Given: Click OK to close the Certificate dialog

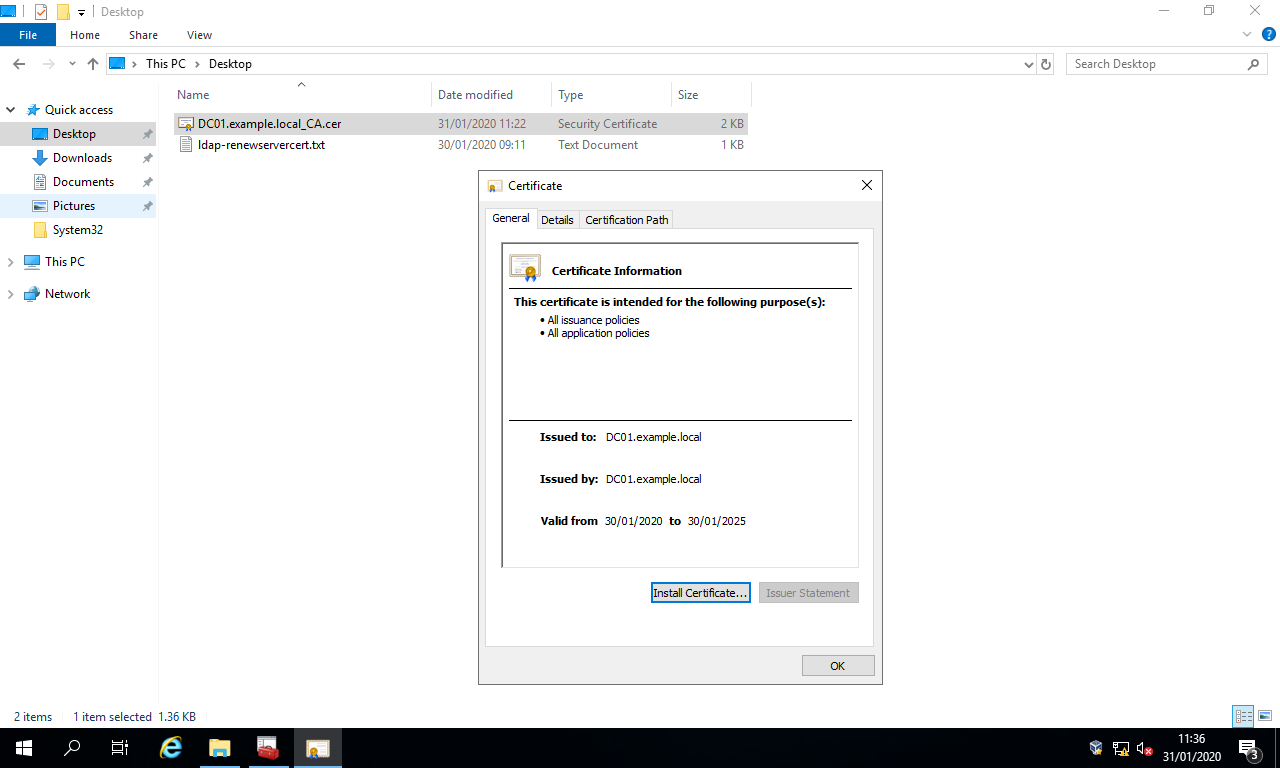Looking at the screenshot, I should [837, 665].
